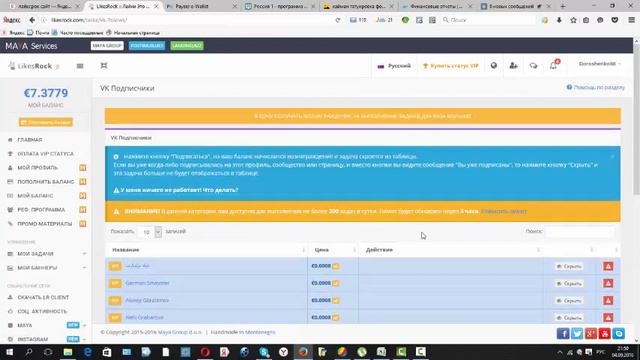This screenshot has width=640, height=360.
Task: Open Пополнить баланс in sidebar
Action: [46, 182]
